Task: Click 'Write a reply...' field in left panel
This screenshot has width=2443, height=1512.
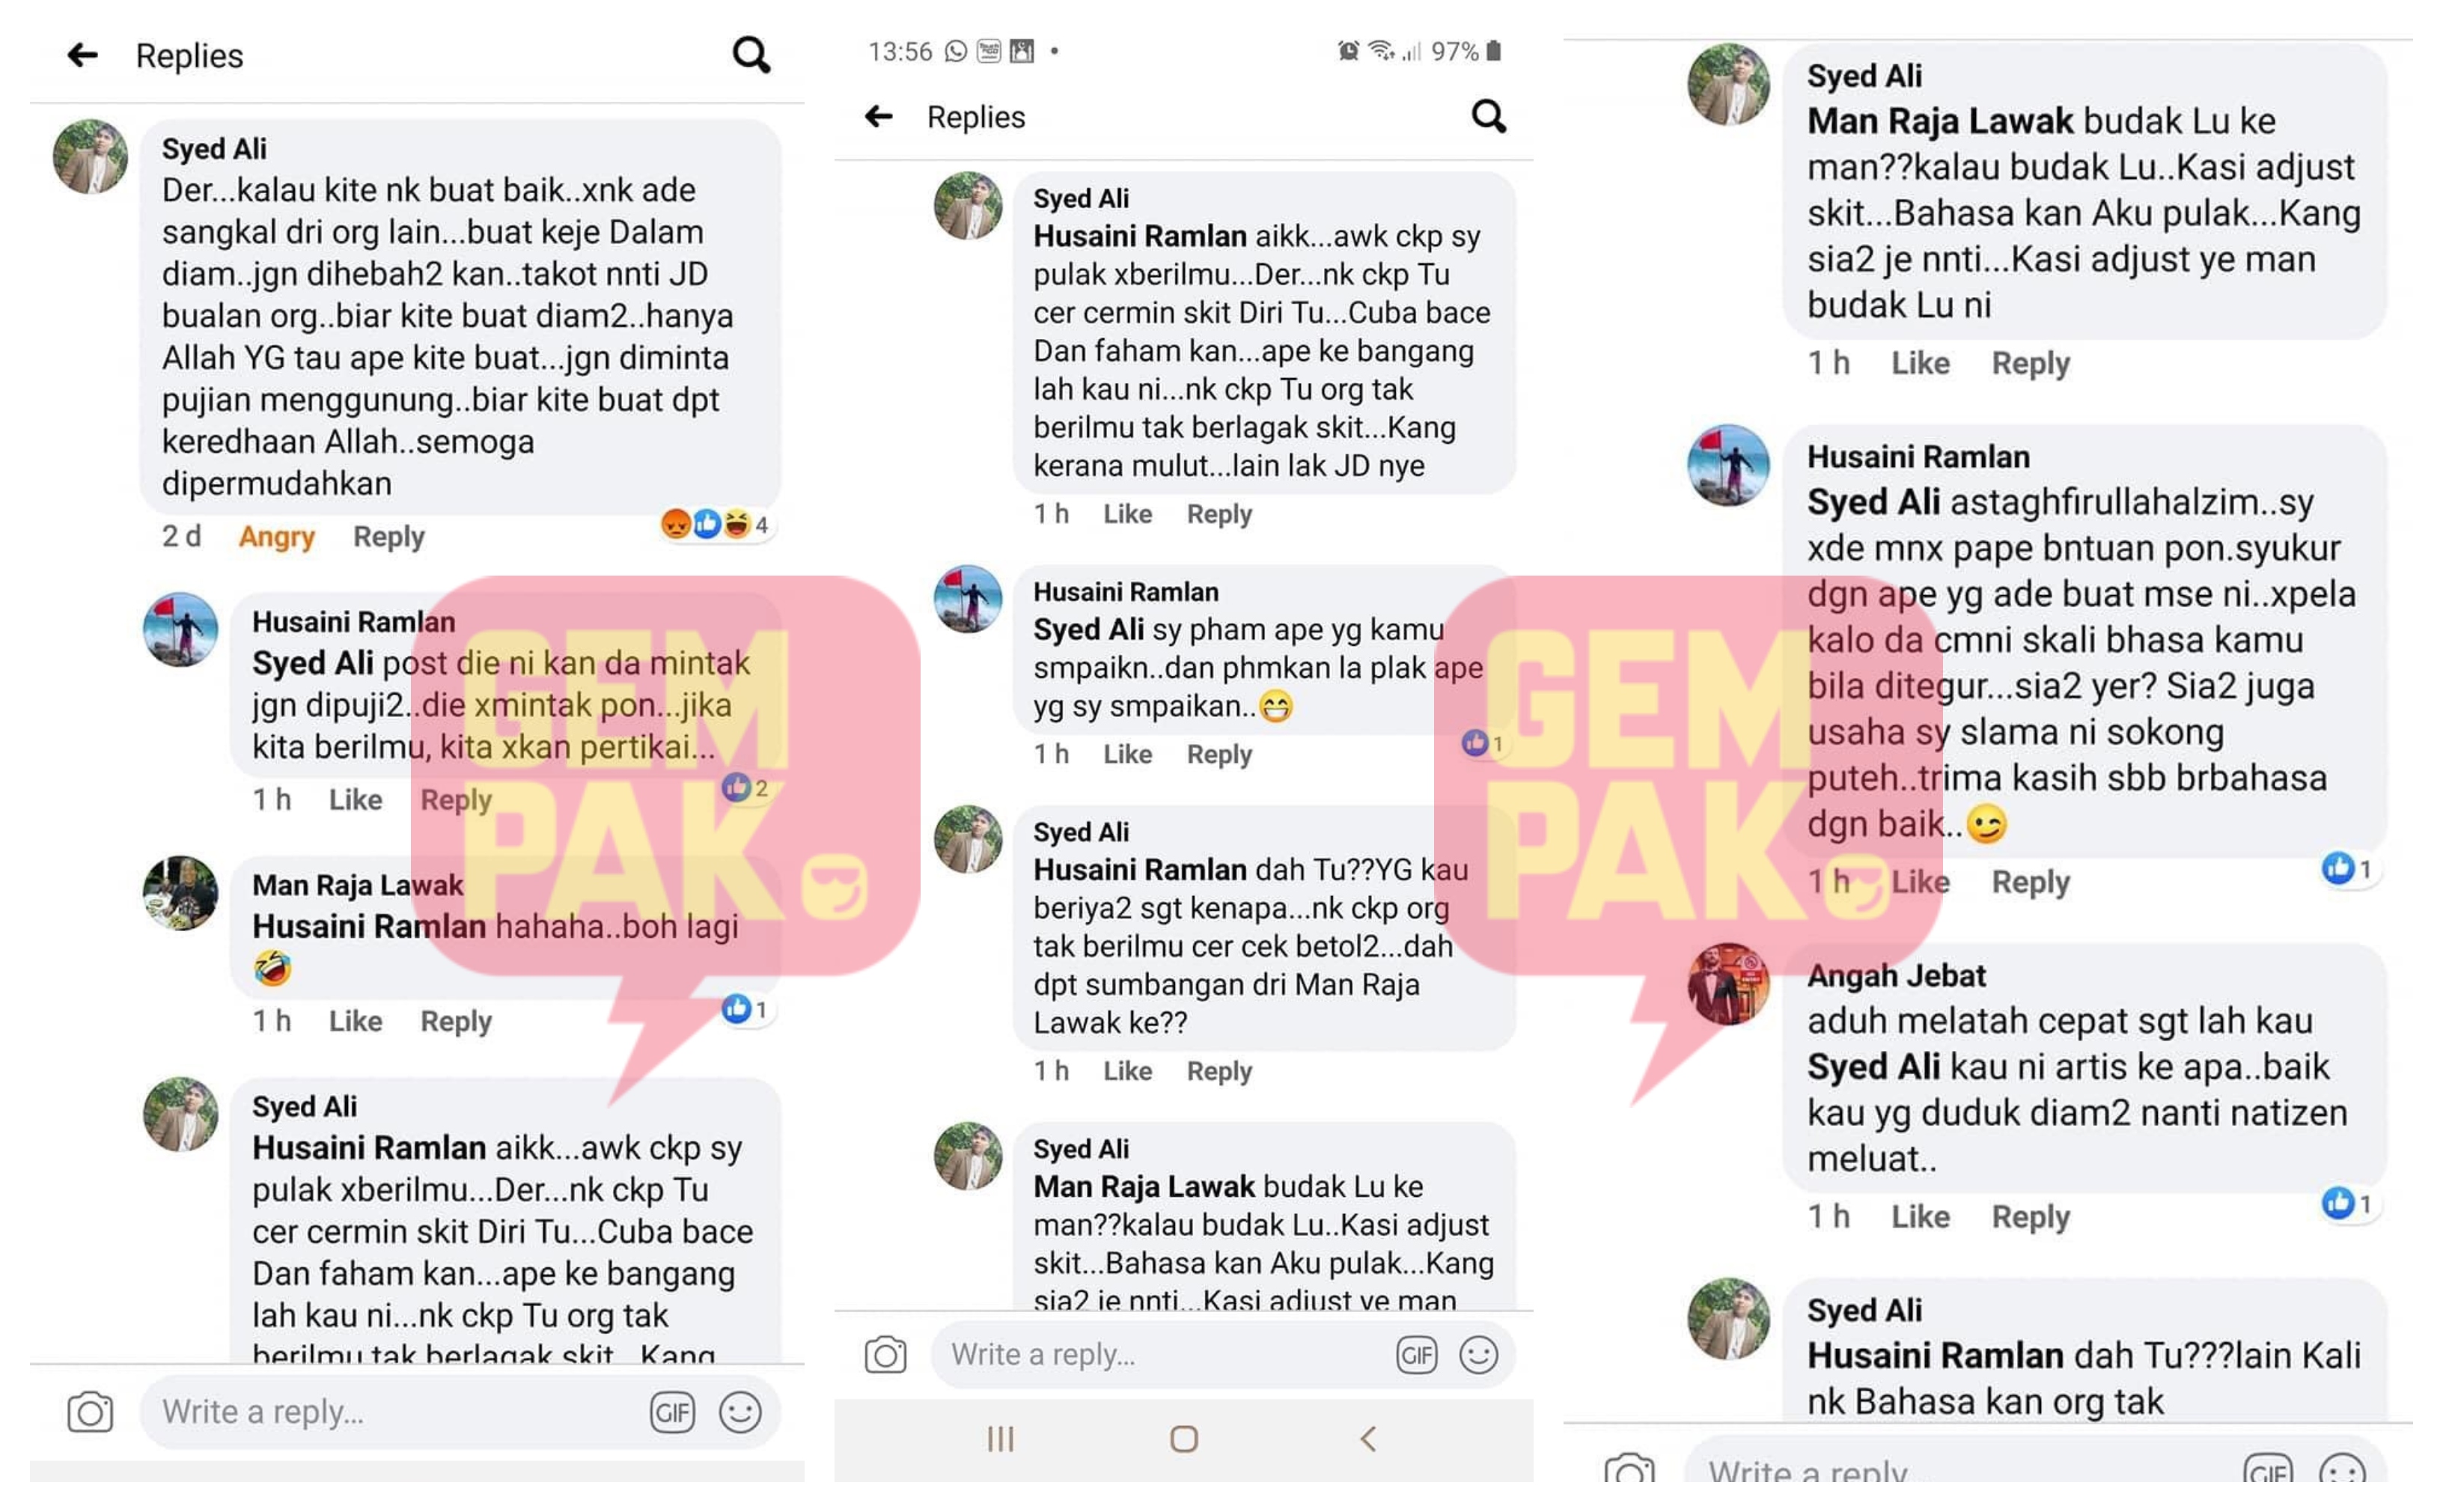Action: 400,1412
